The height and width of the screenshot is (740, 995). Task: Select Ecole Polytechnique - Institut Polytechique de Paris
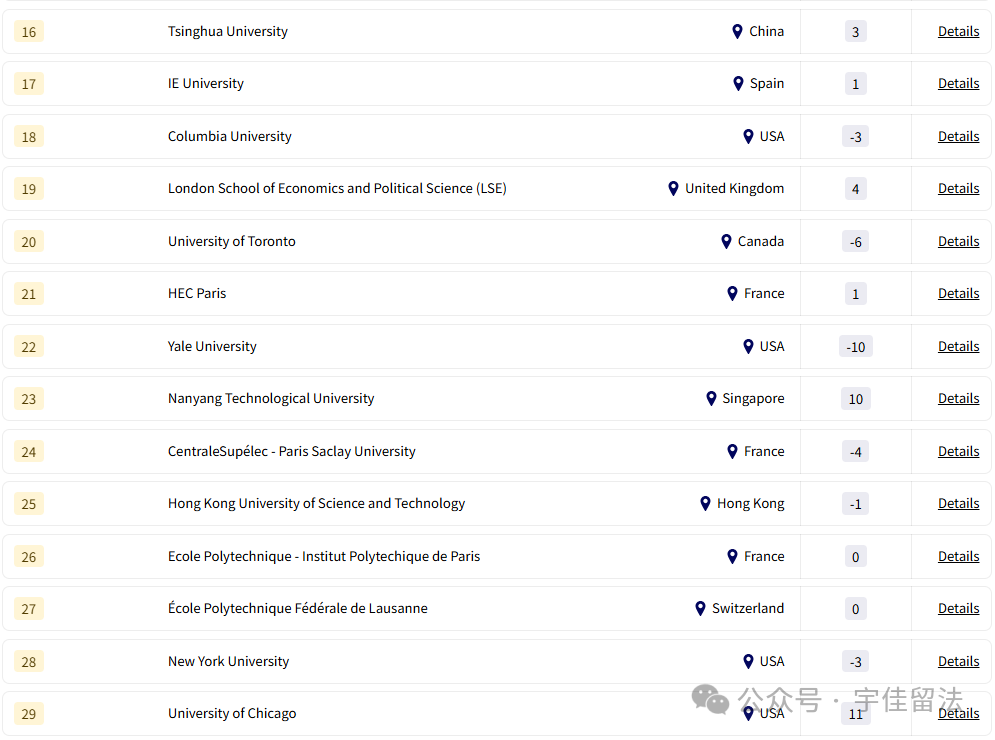[x=324, y=557]
